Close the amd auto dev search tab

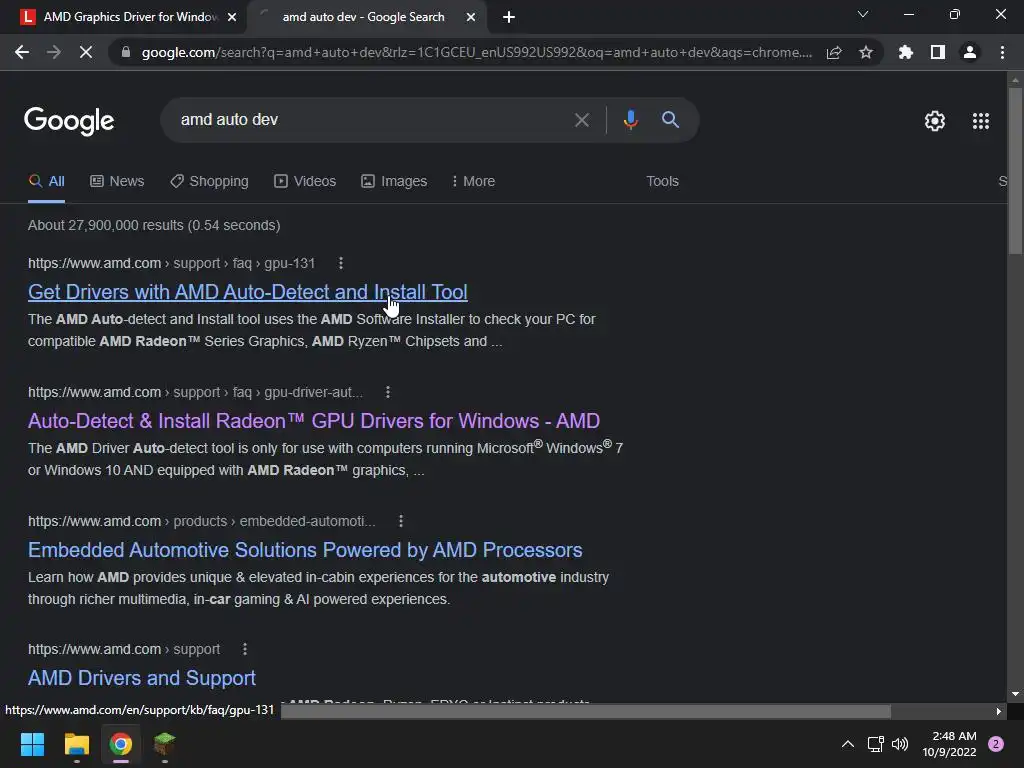click(x=471, y=17)
